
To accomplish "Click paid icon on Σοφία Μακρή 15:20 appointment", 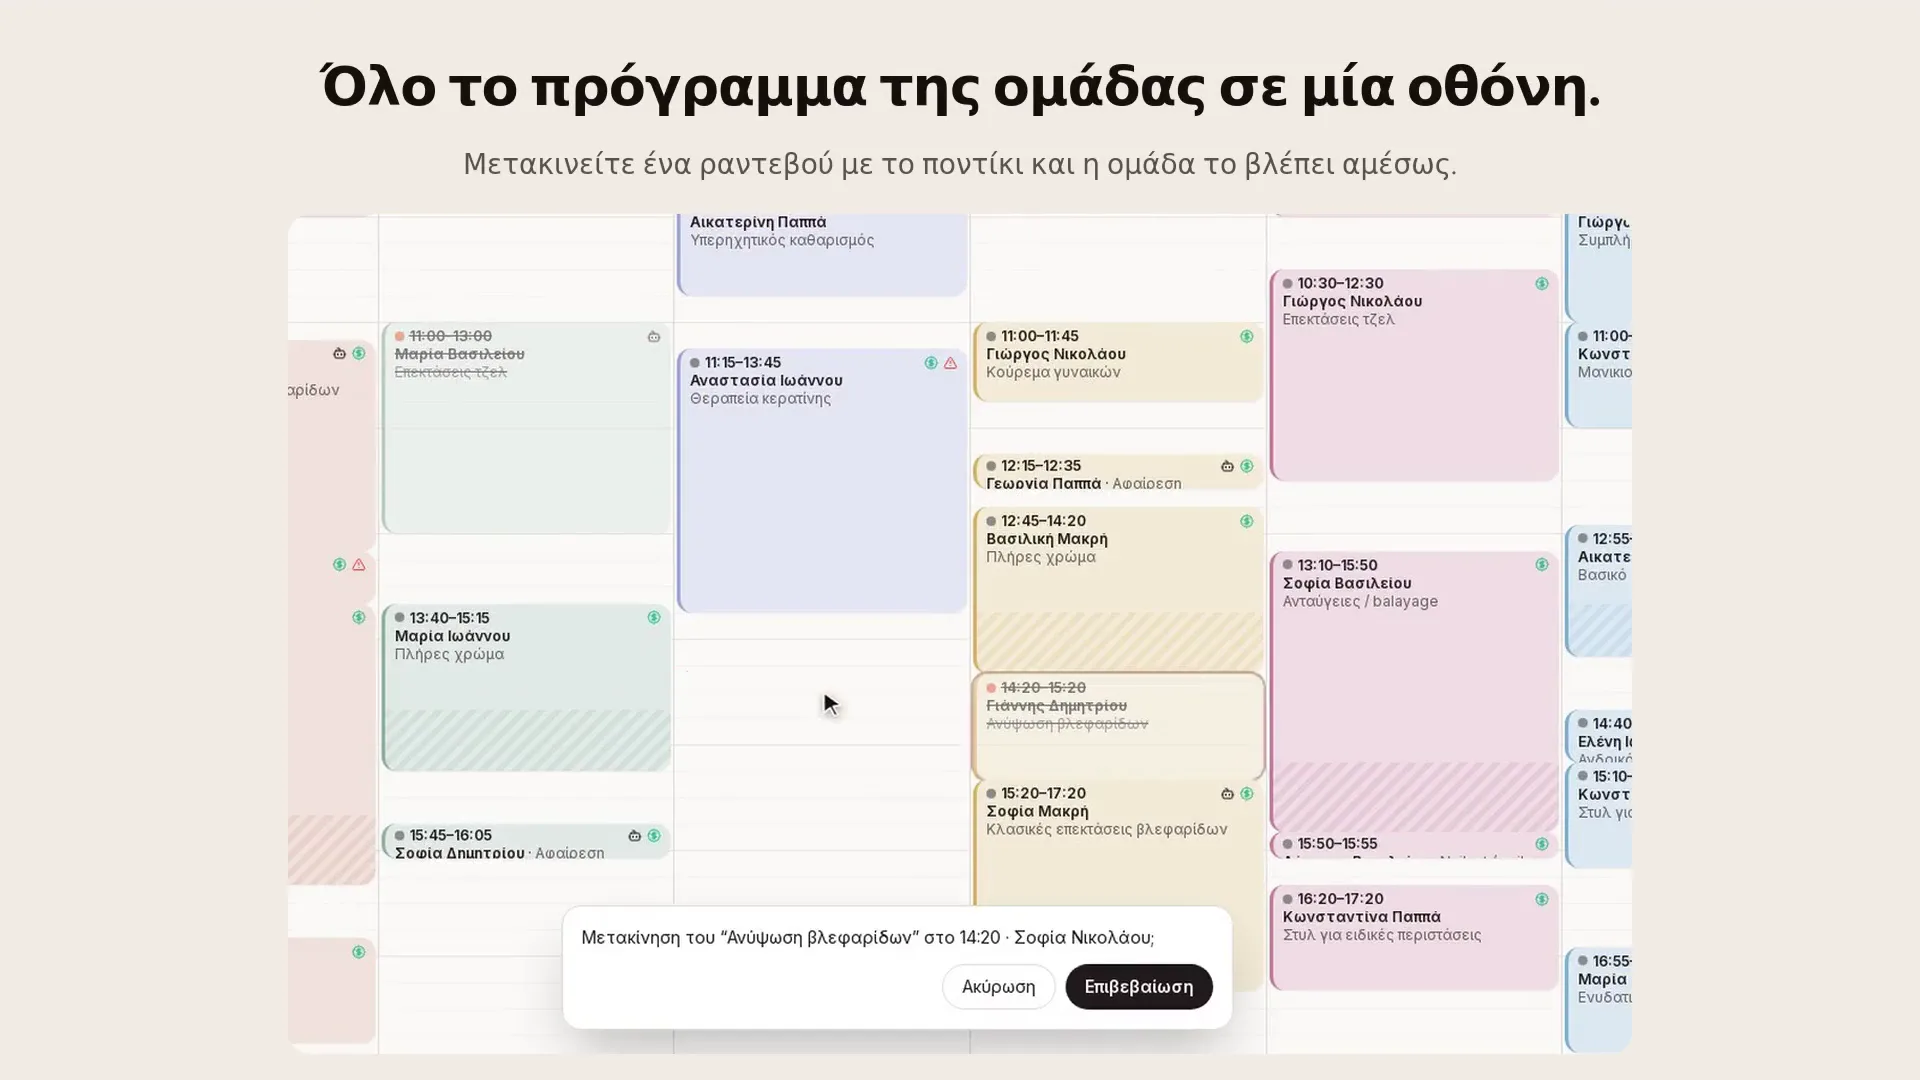I will (x=1246, y=794).
